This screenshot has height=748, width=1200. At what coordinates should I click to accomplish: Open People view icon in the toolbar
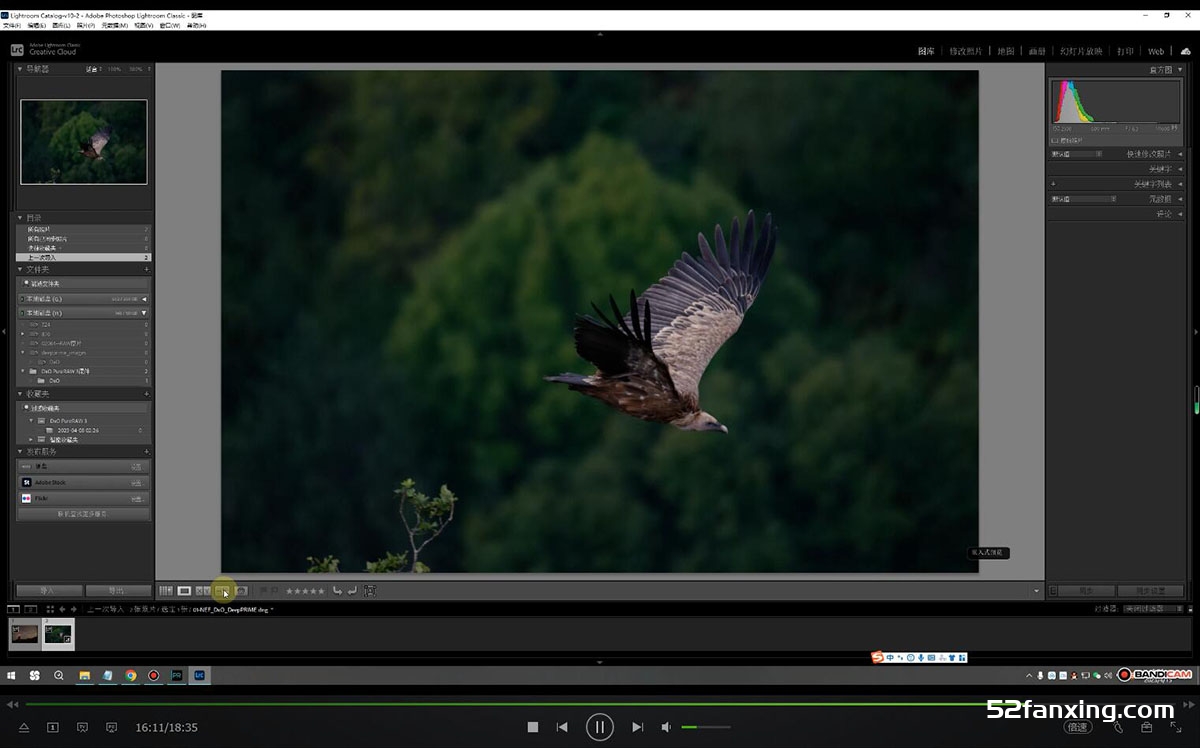pyautogui.click(x=241, y=591)
